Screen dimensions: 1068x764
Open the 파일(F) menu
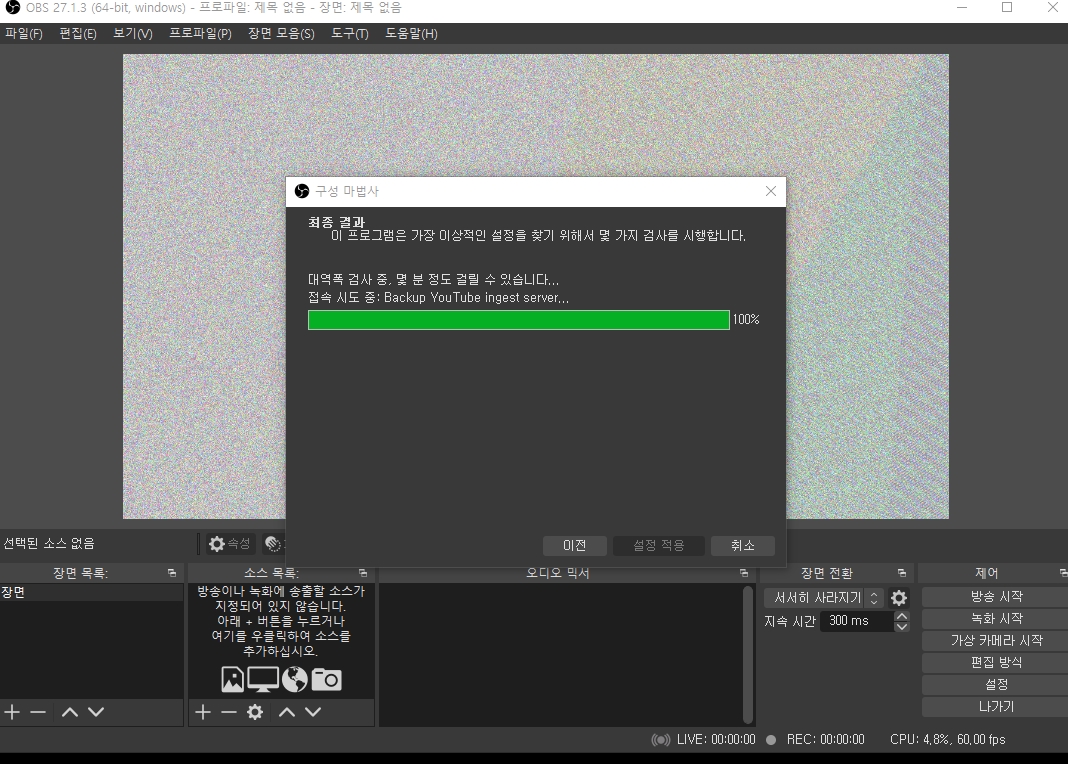[24, 33]
